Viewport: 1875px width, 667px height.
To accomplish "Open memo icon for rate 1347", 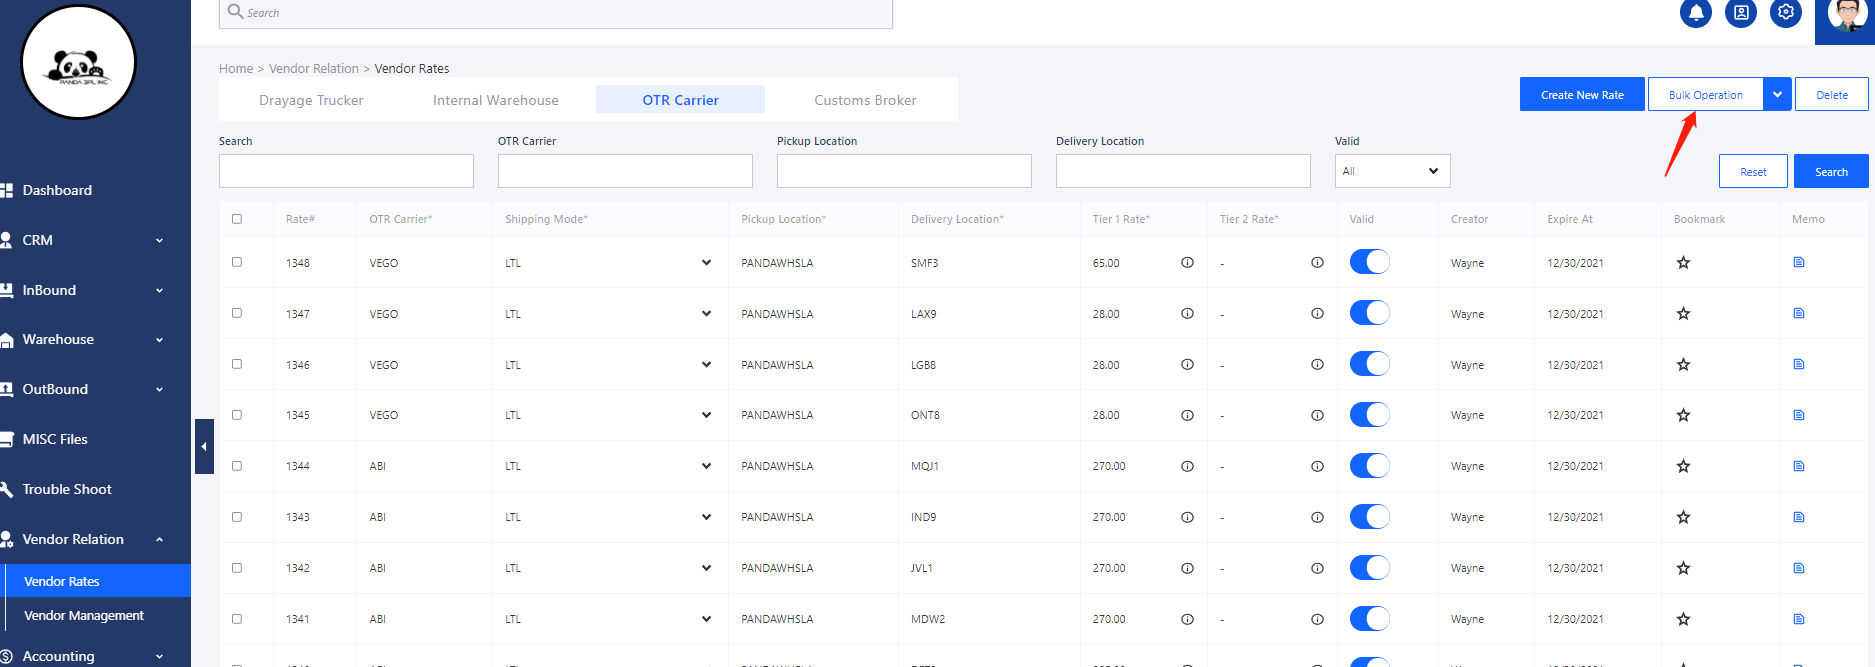I will pos(1799,314).
